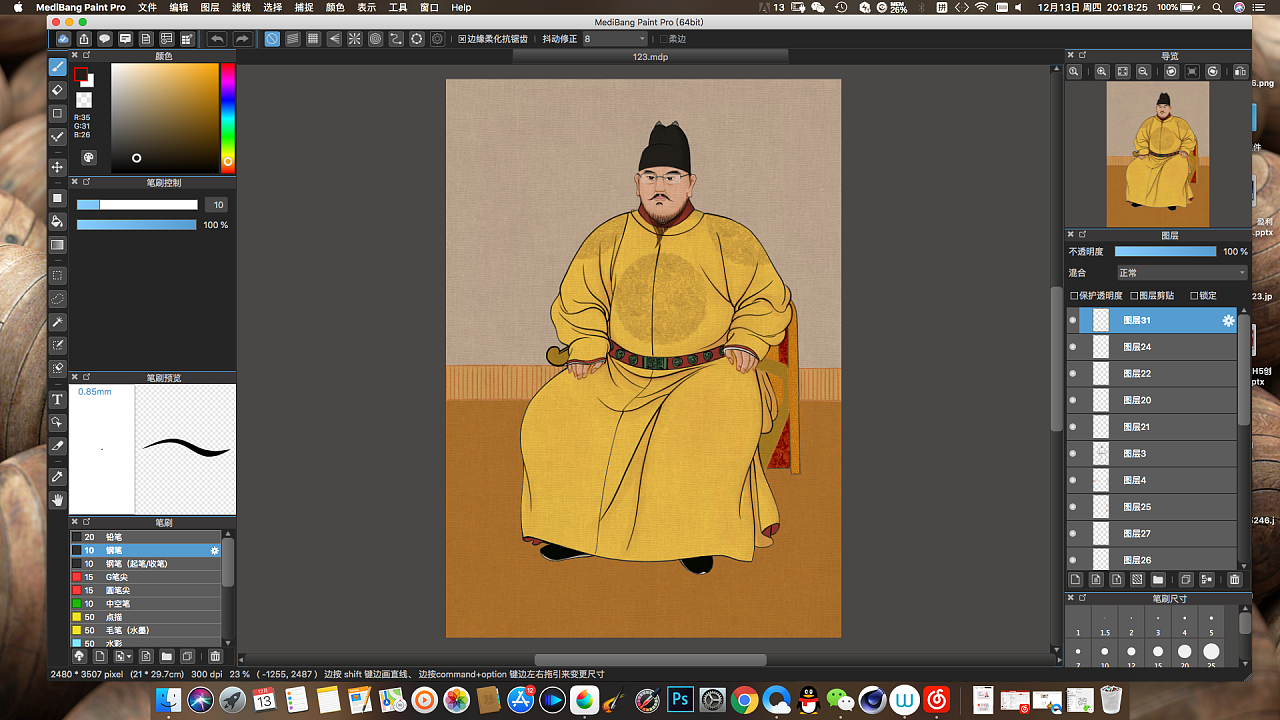
Task: Open the 图层 menu in menu bar
Action: [x=210, y=7]
